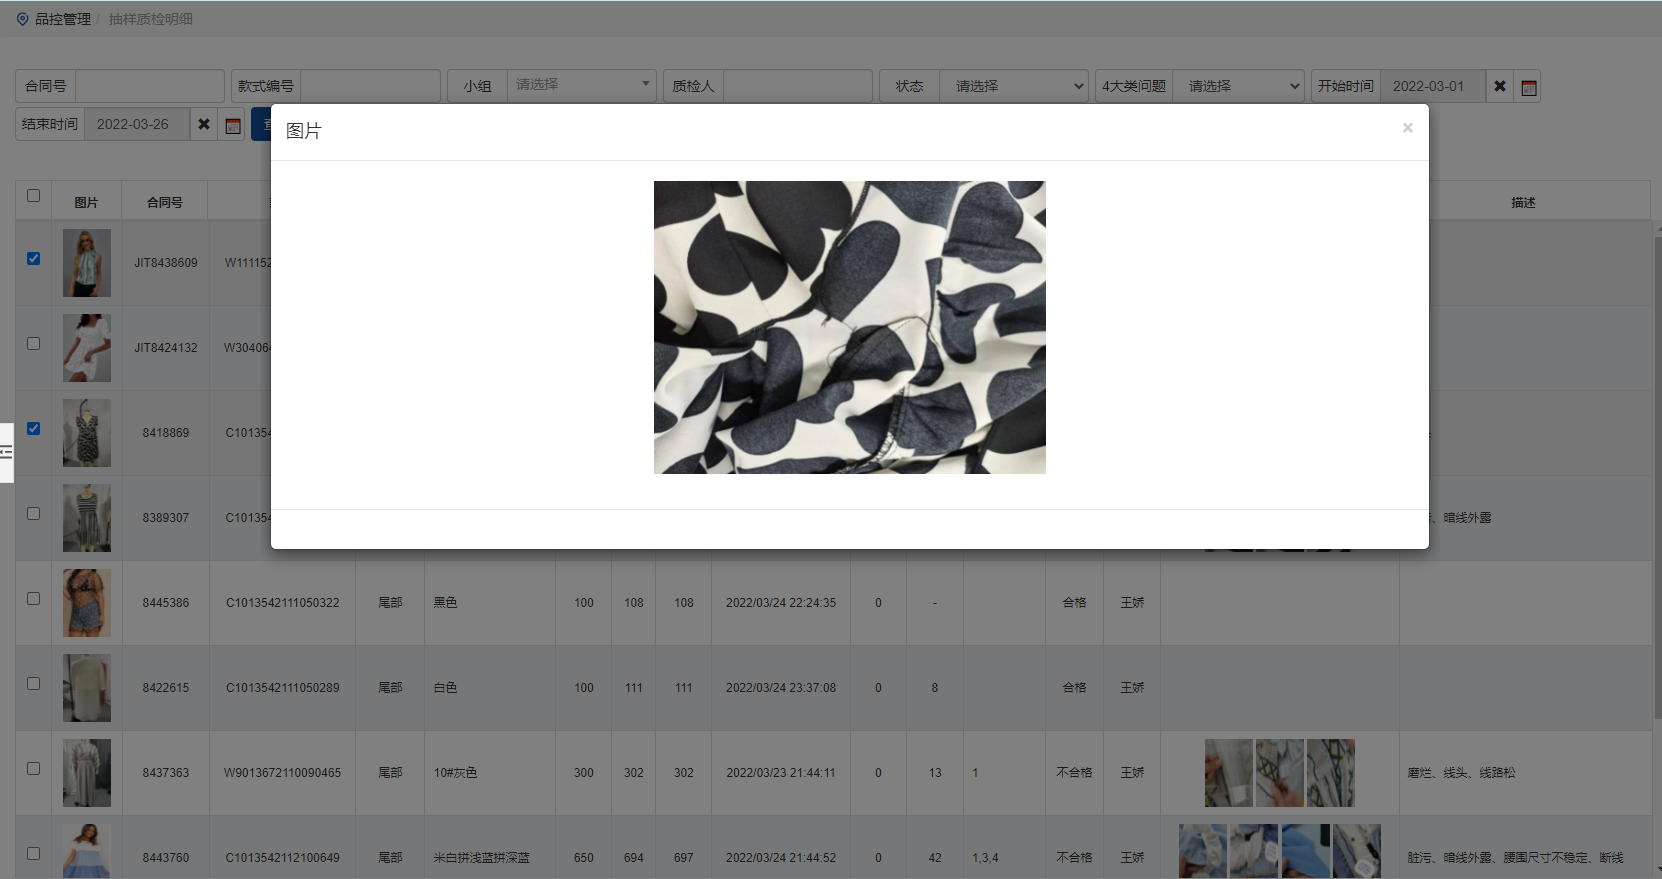Click the left sidebar collapse handle icon
Screen dimensions: 1662x879
point(6,452)
